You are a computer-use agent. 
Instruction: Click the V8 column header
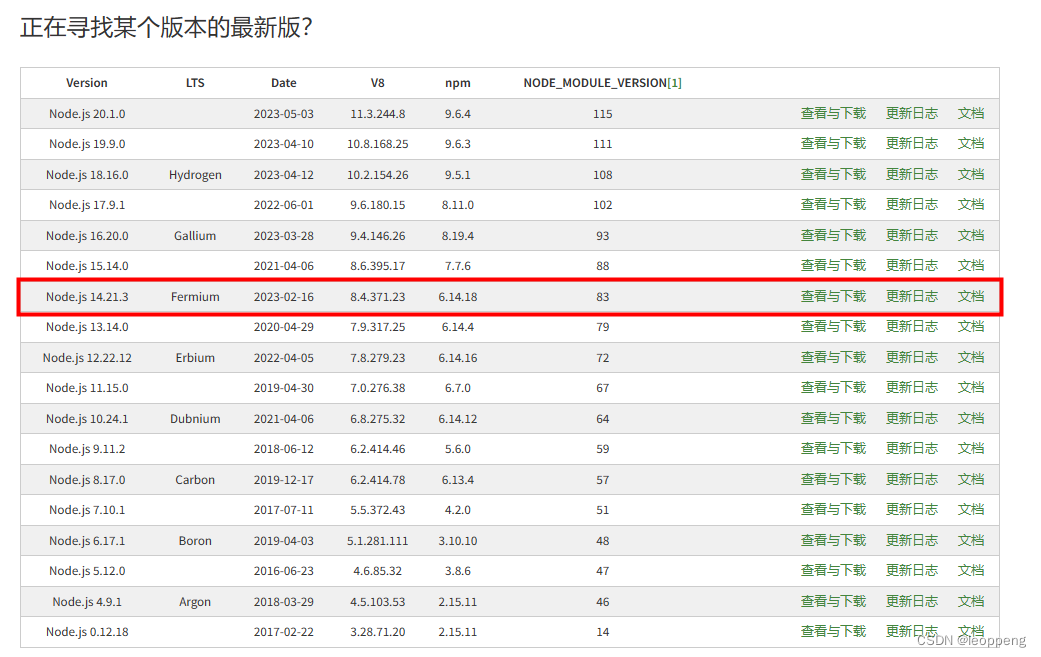click(x=377, y=83)
